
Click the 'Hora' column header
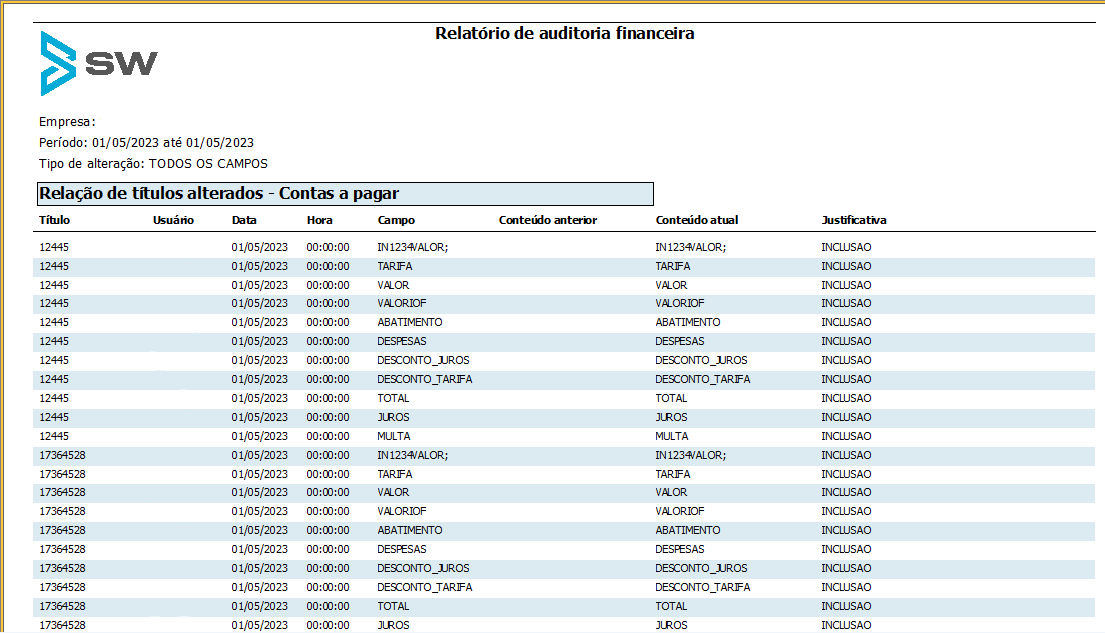tap(319, 220)
